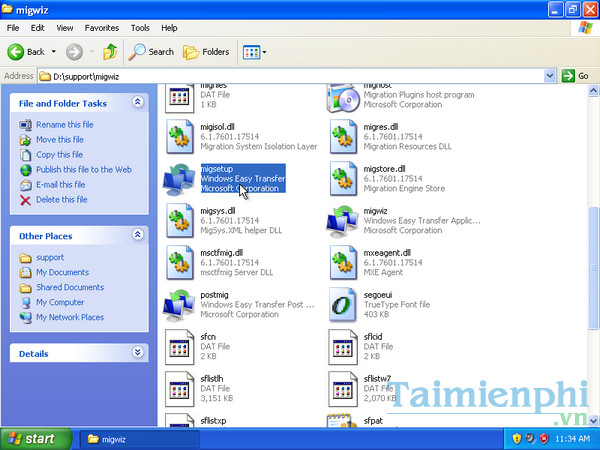The width and height of the screenshot is (600, 450).
Task: Open My Computer in Other Places
Action: (x=60, y=302)
